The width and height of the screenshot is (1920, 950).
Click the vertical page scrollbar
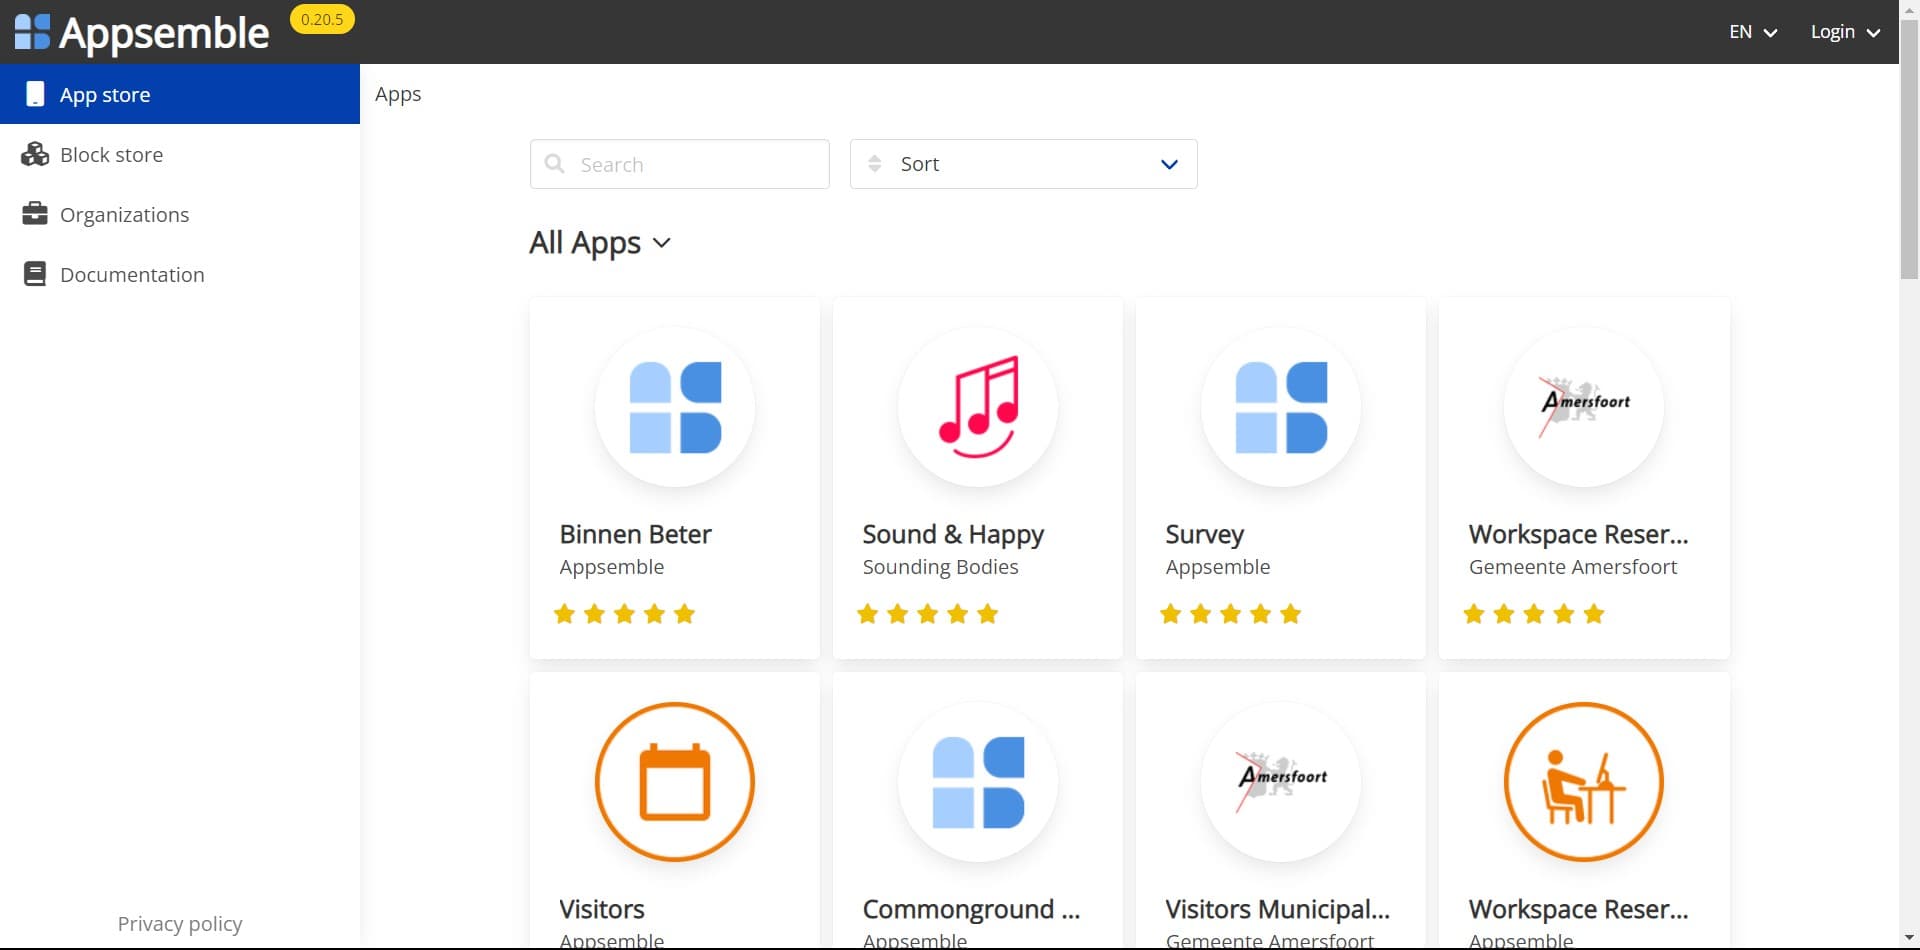(x=1909, y=150)
